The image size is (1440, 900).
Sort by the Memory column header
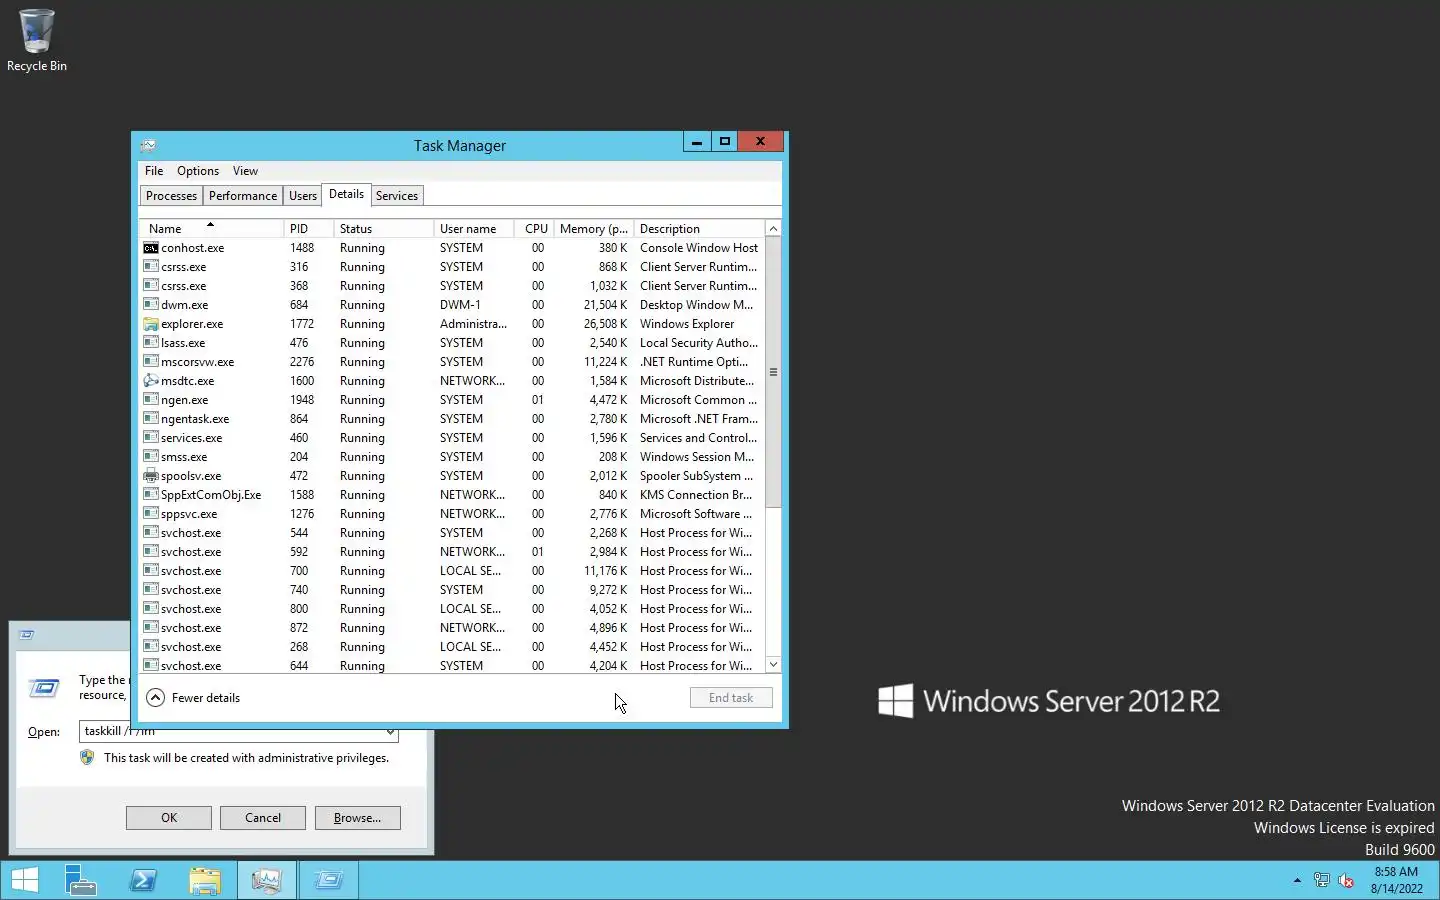point(594,229)
